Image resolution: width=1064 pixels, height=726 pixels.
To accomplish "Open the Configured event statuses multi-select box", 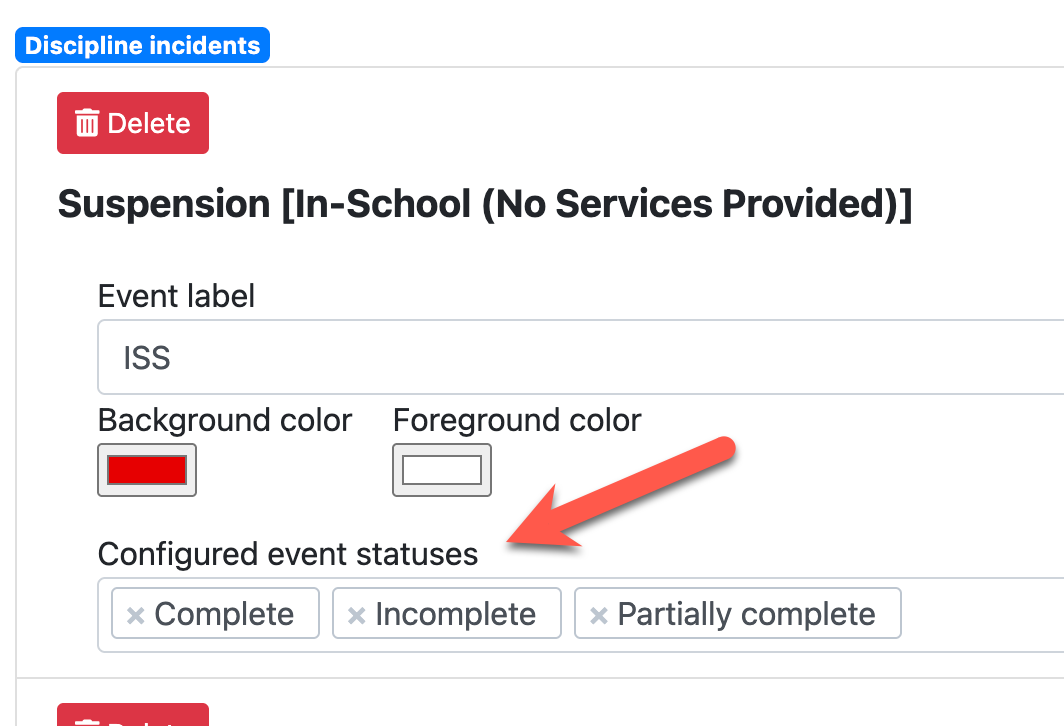I will [x=980, y=615].
